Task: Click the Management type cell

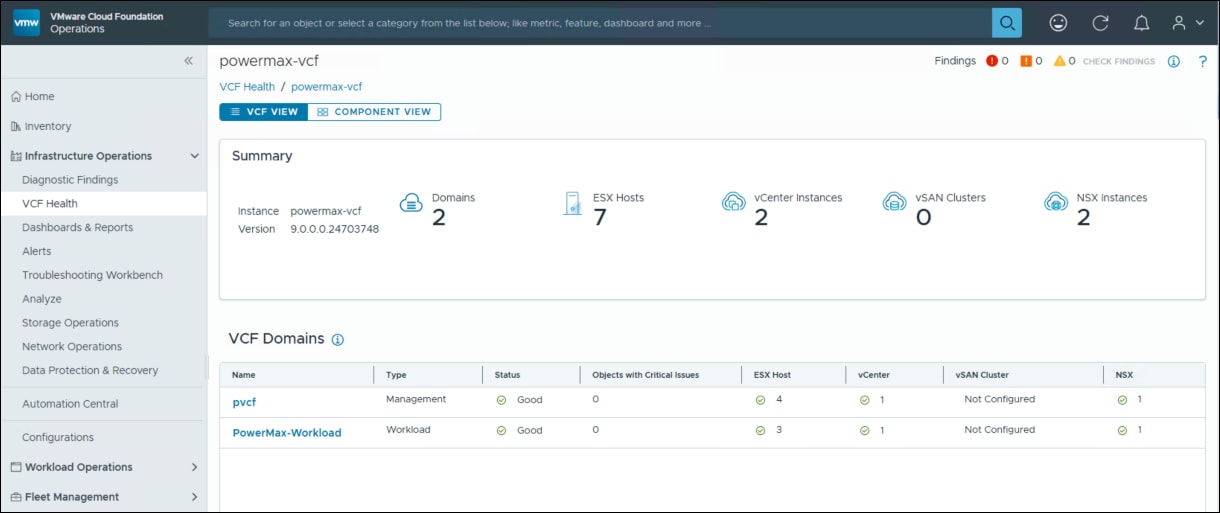Action: pos(416,399)
